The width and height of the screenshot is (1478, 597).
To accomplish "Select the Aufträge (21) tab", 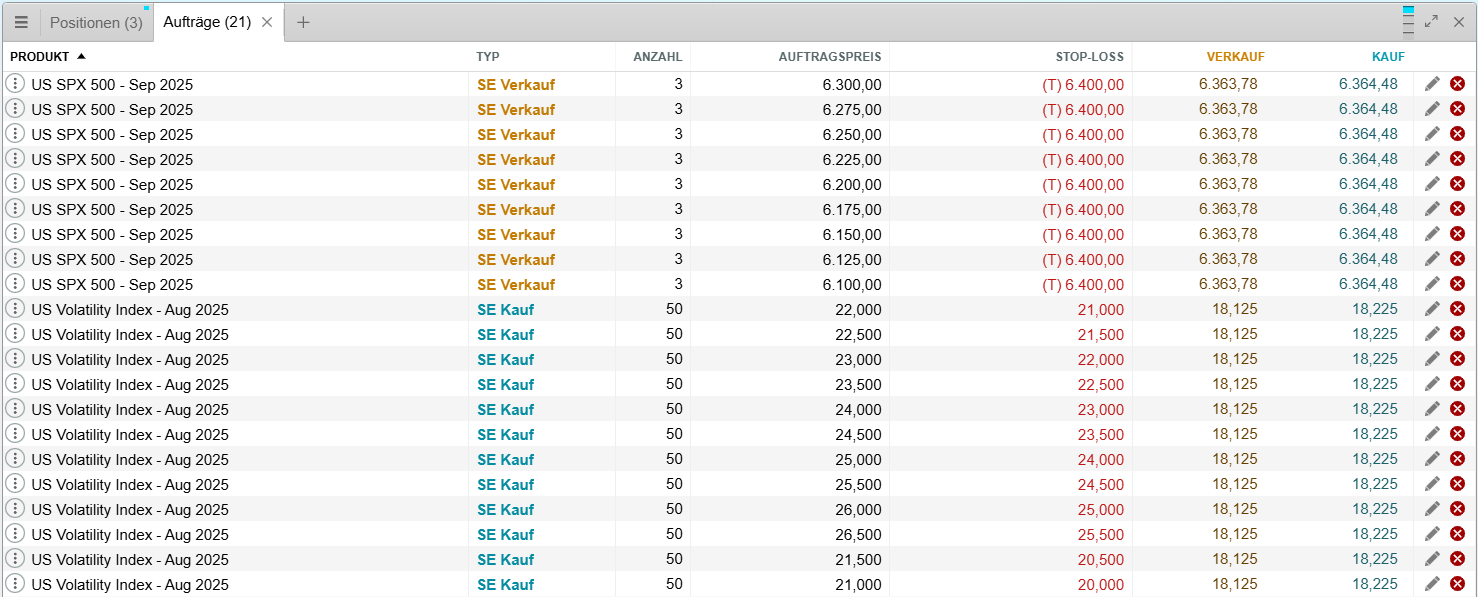I will point(207,22).
